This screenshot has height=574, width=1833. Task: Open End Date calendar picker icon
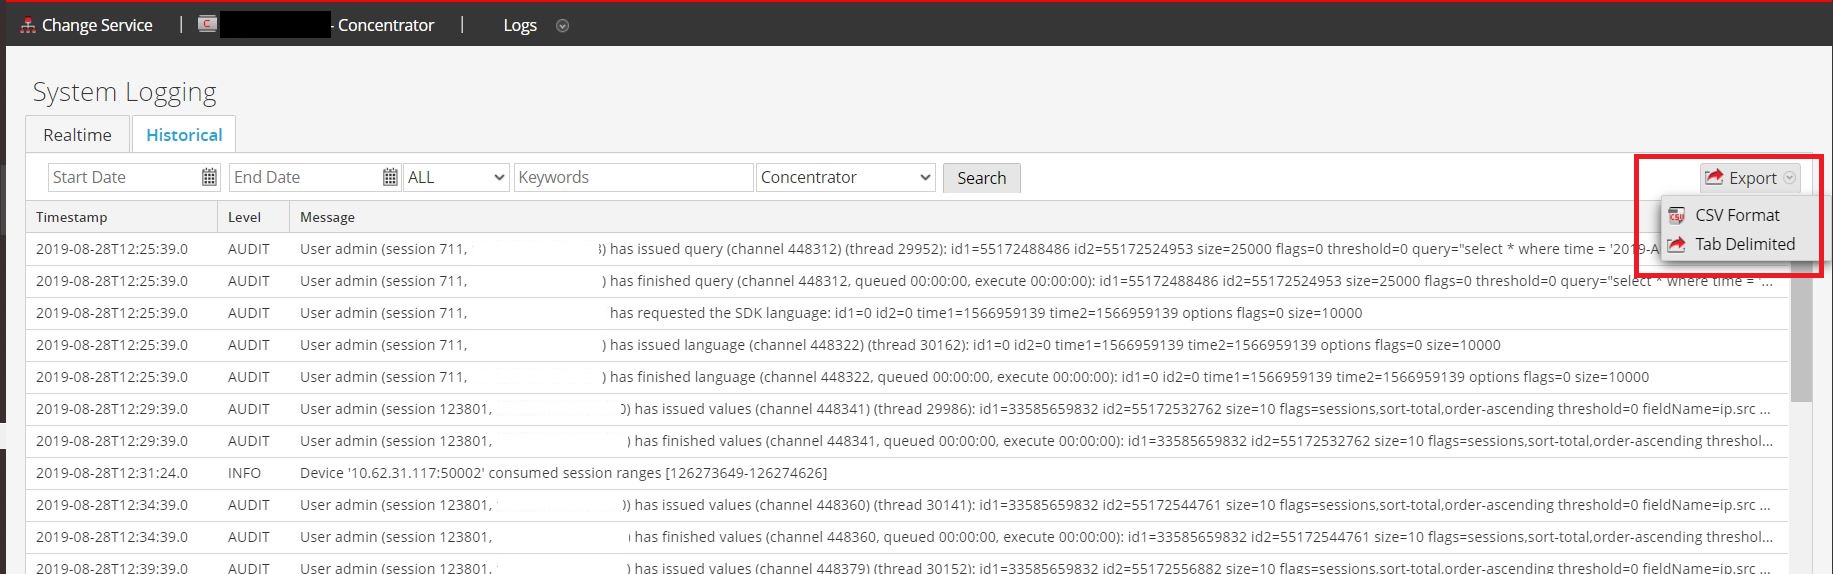pos(390,177)
